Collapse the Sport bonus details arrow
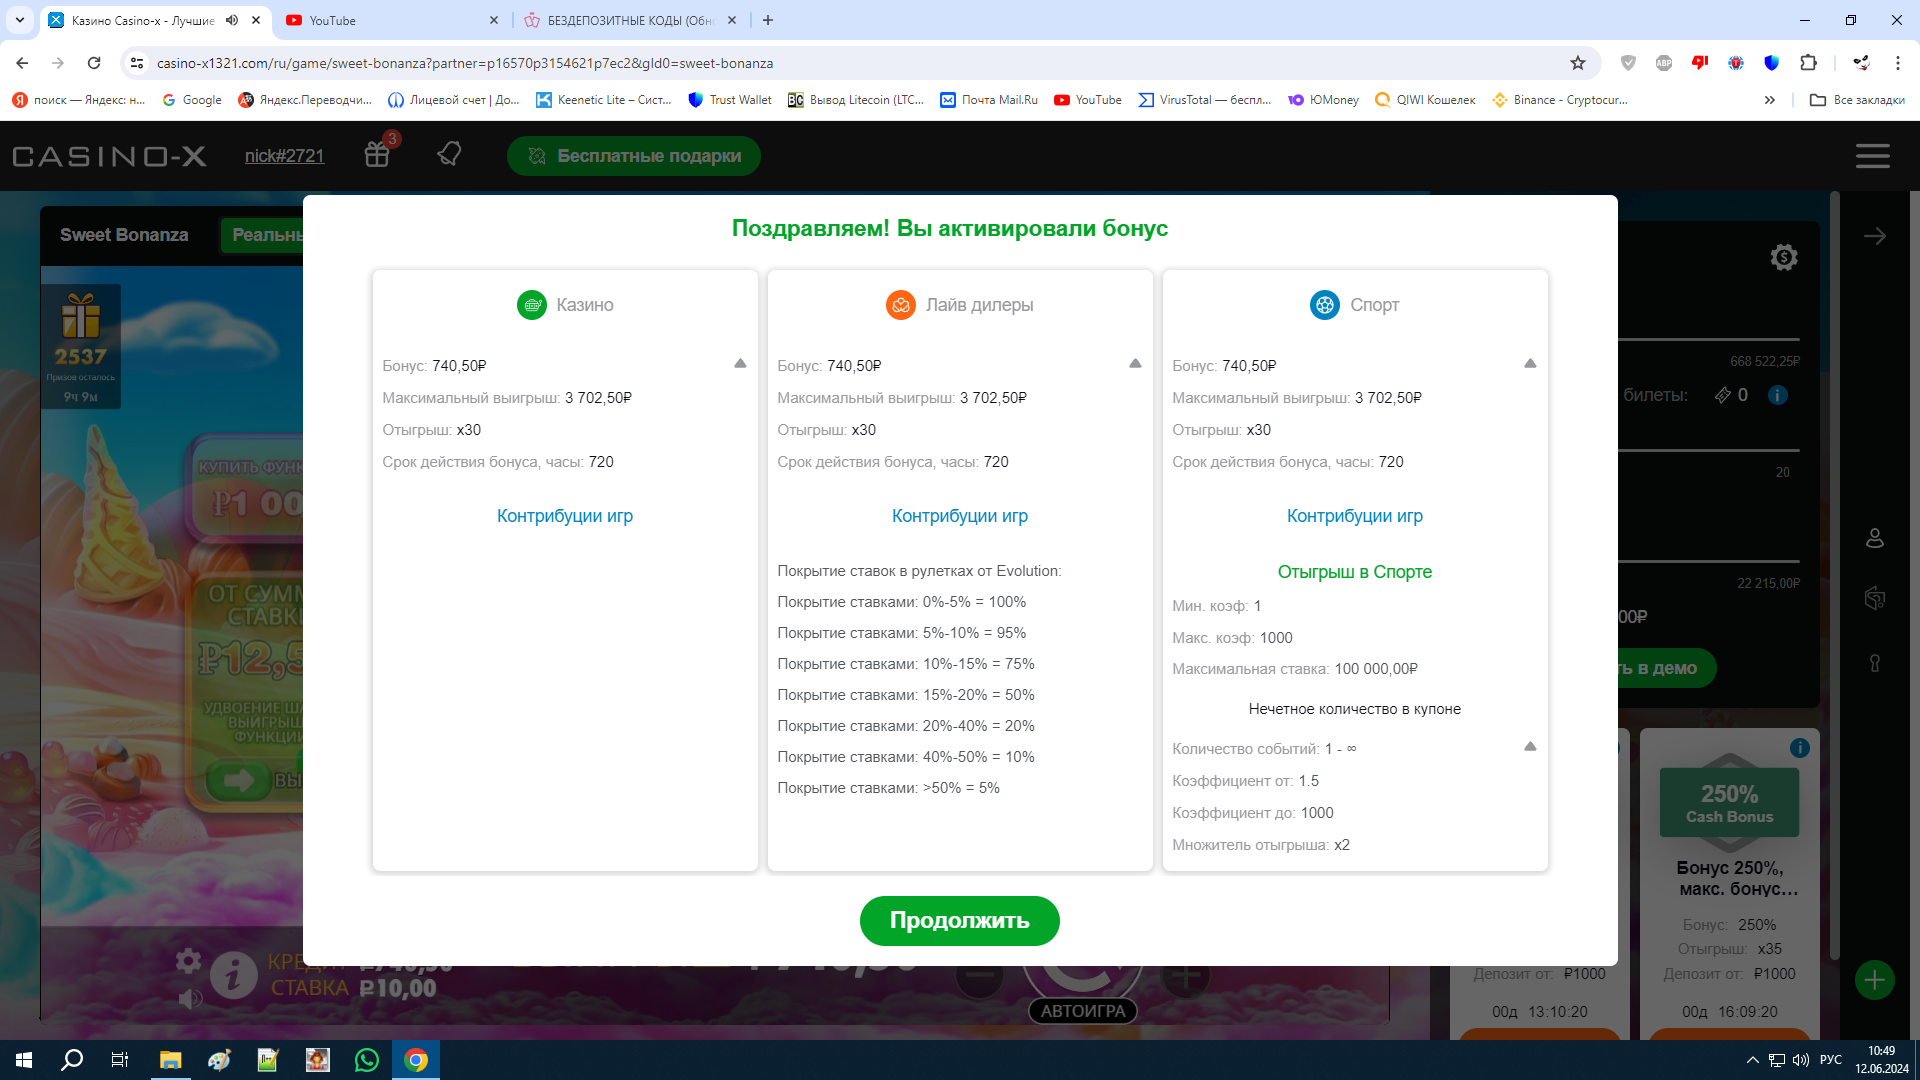The height and width of the screenshot is (1080, 1920). [x=1530, y=364]
